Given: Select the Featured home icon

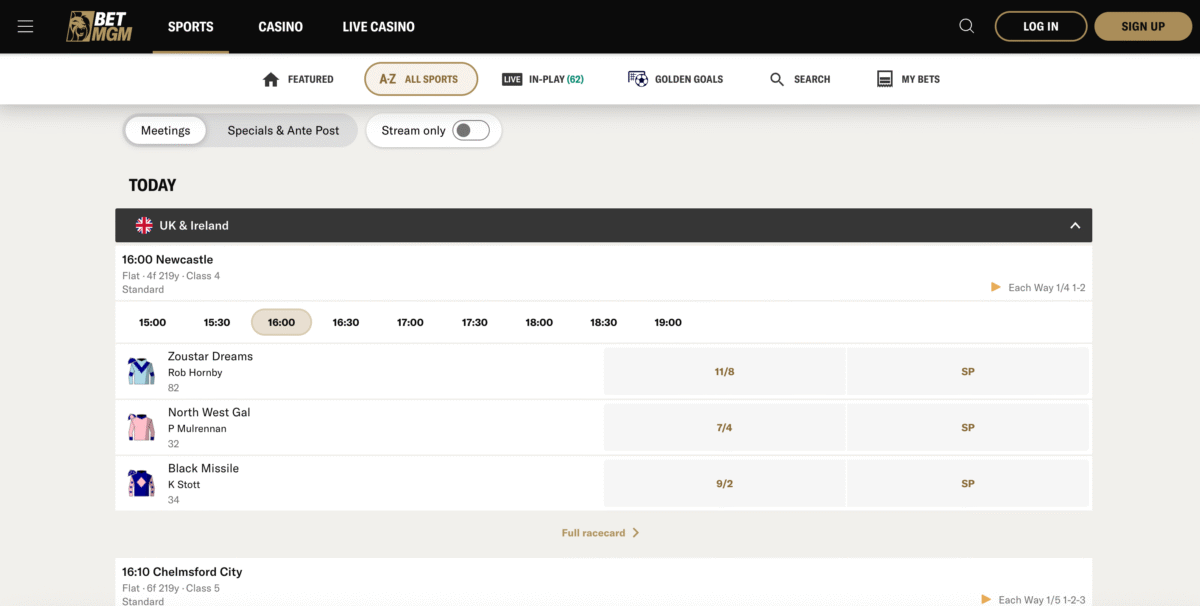Looking at the screenshot, I should (x=269, y=79).
